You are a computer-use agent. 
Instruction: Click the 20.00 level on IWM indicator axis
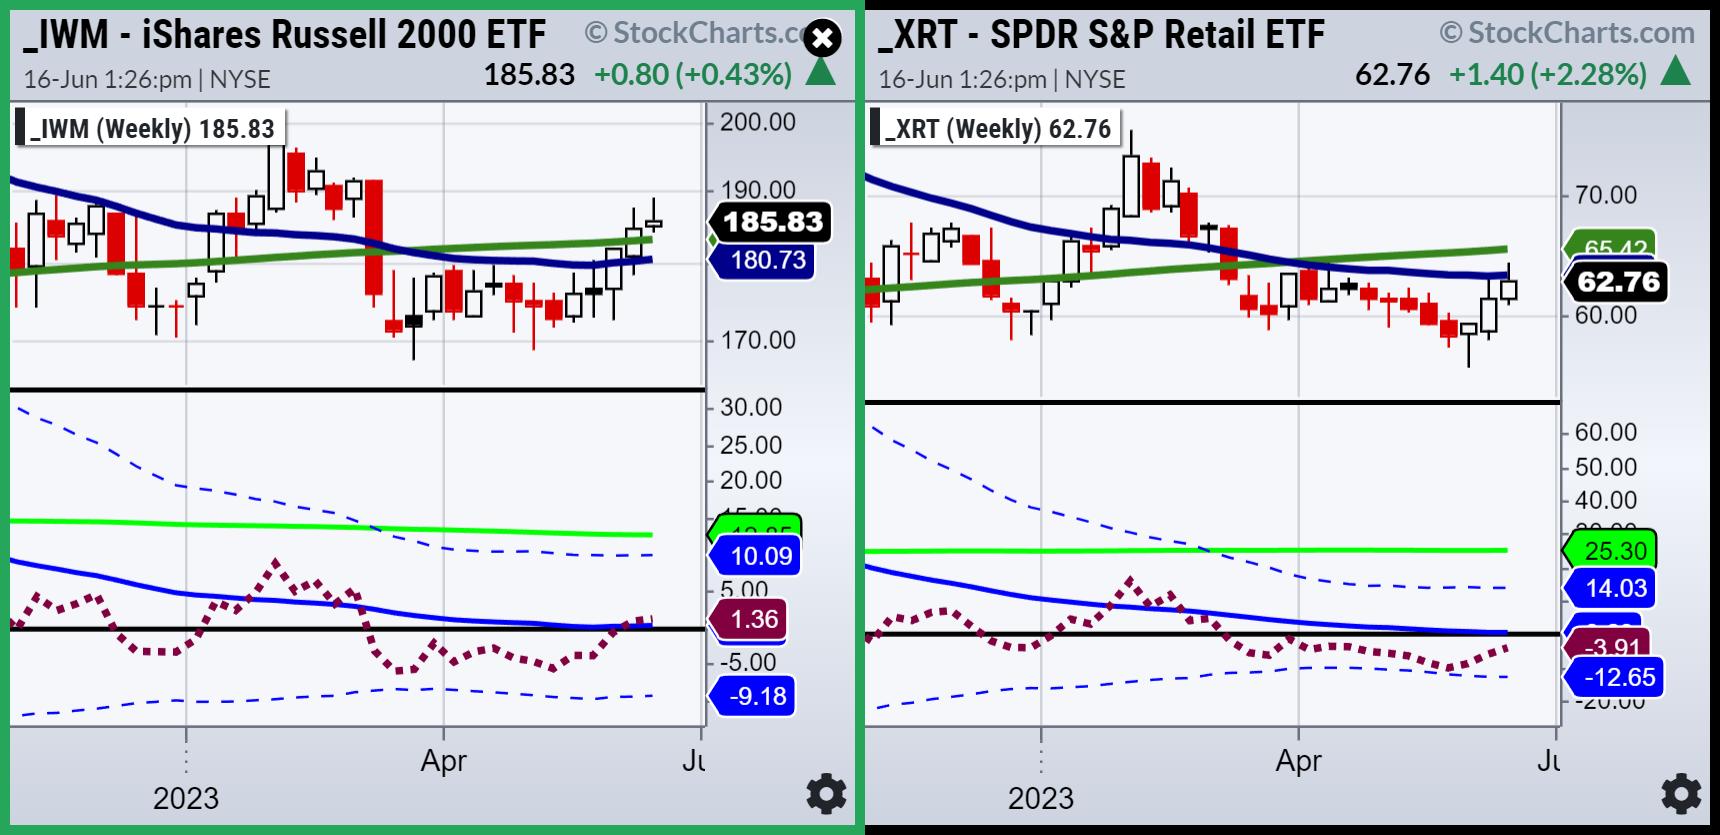click(751, 480)
